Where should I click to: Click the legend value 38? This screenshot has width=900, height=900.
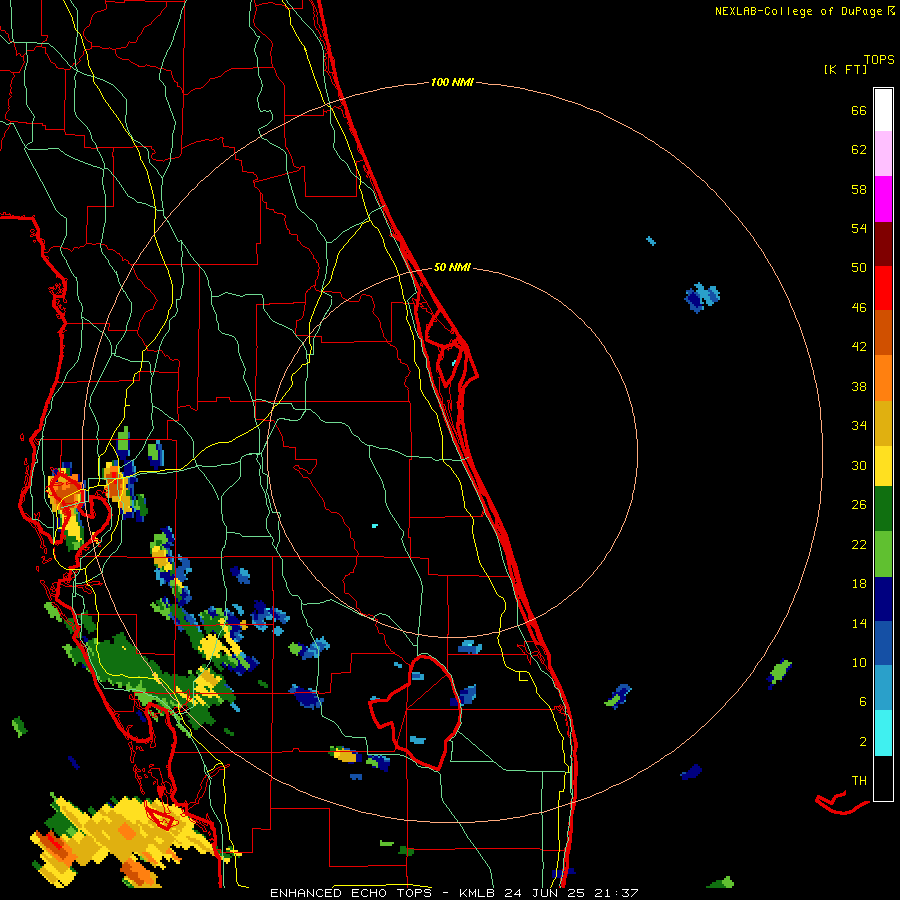pyautogui.click(x=859, y=387)
